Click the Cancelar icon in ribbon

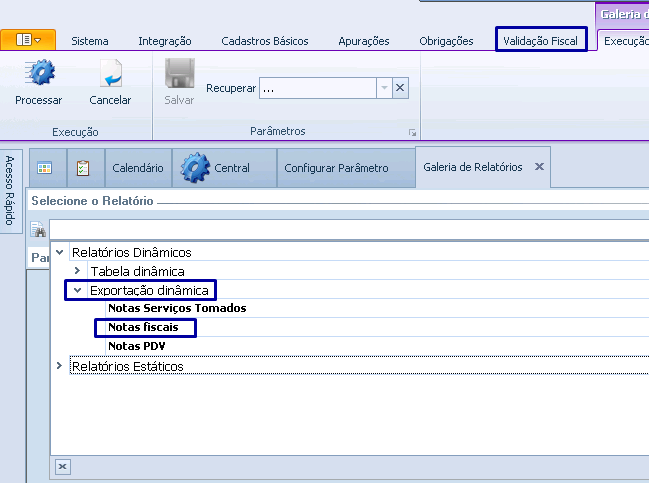[110, 74]
